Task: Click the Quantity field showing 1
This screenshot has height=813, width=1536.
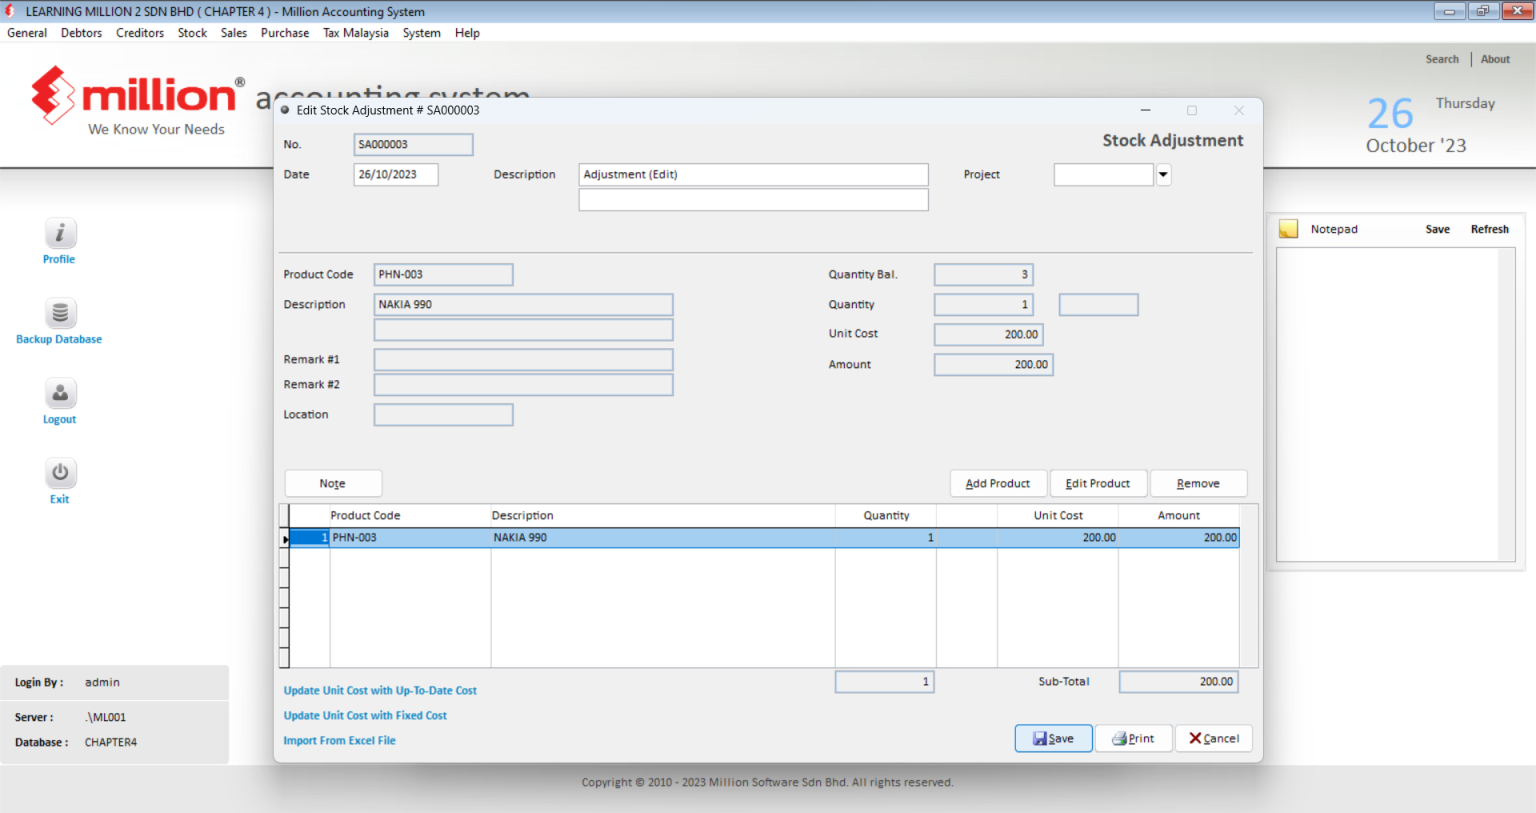Action: click(983, 305)
